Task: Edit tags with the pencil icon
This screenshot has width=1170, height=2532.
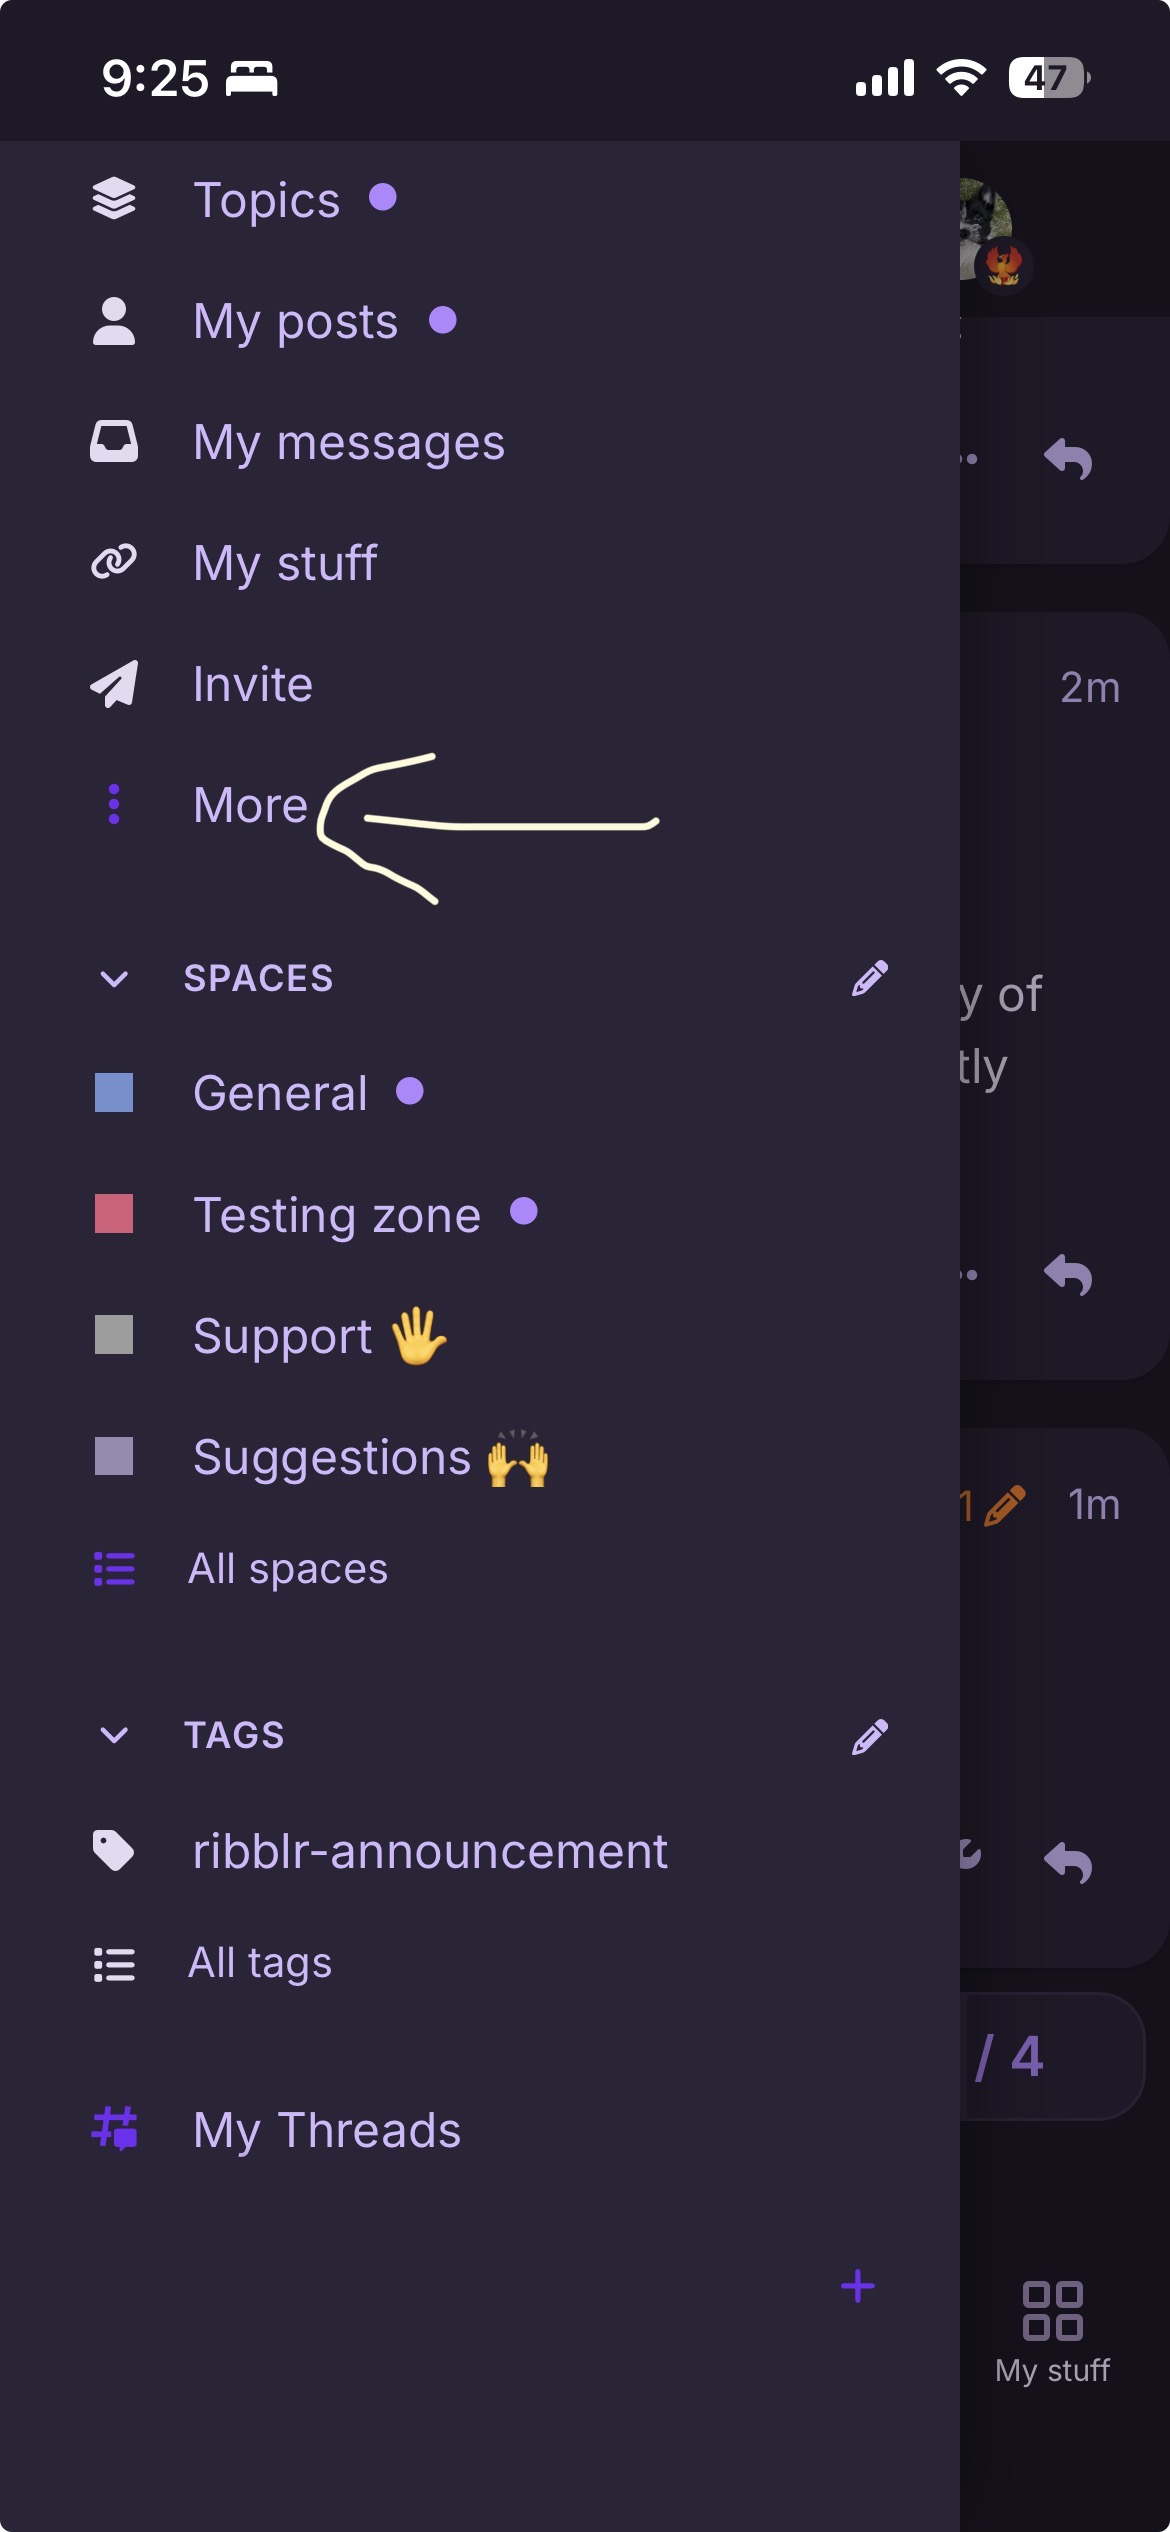Action: (x=869, y=1736)
